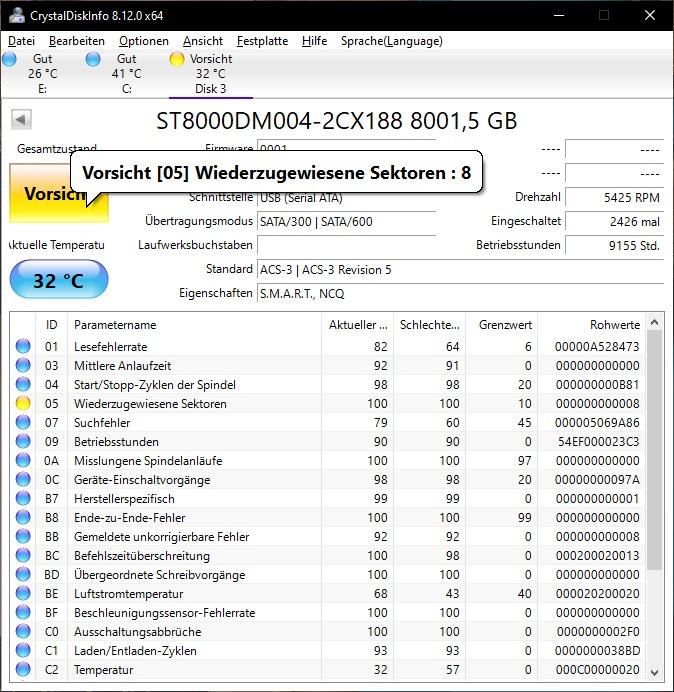Click raw value 000200020013
Viewport: 674px width, 692px height.
(597, 555)
